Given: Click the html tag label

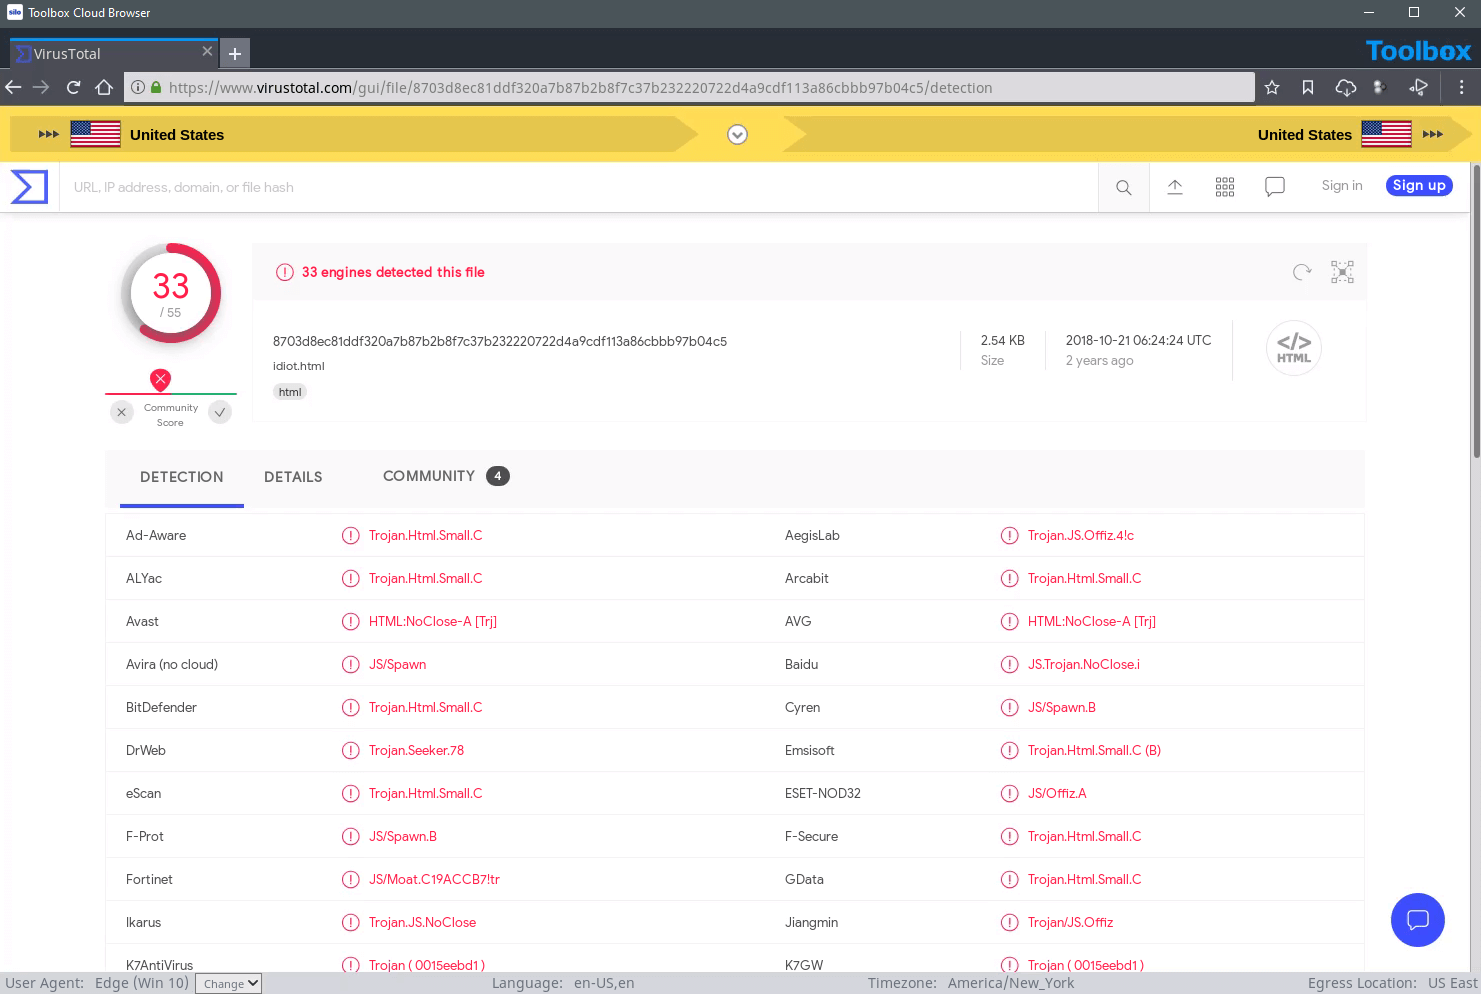Looking at the screenshot, I should [x=290, y=392].
